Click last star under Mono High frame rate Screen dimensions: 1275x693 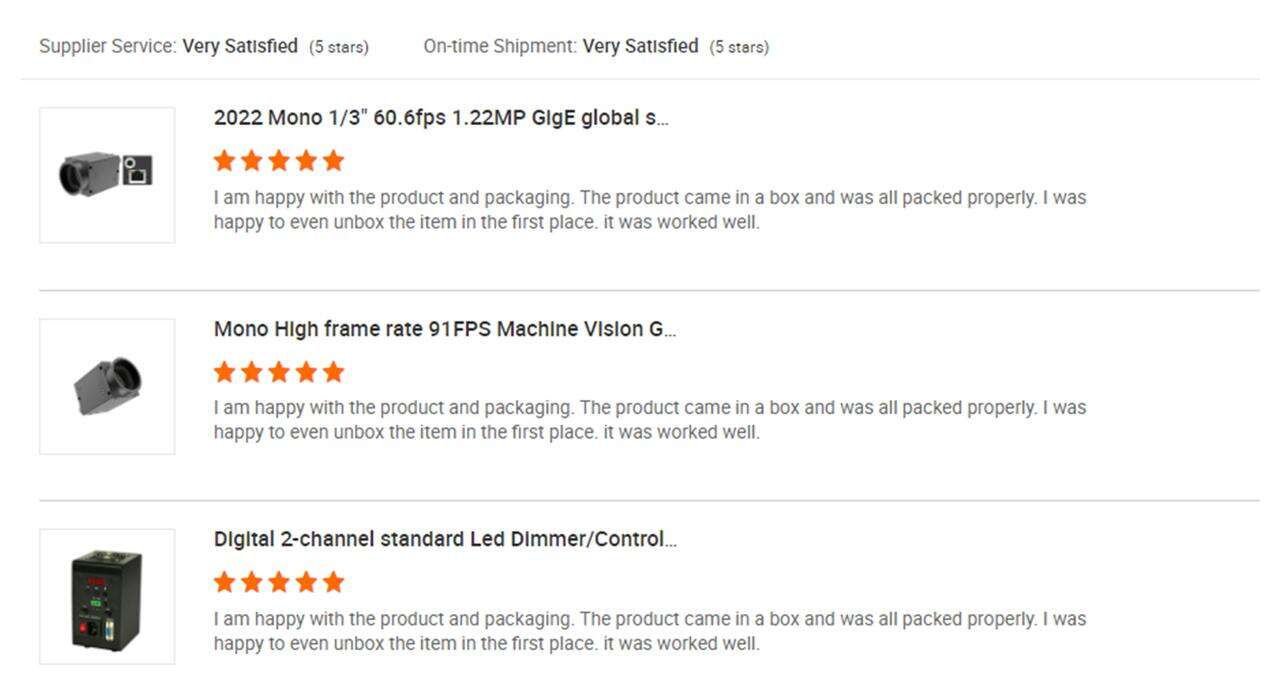334,373
